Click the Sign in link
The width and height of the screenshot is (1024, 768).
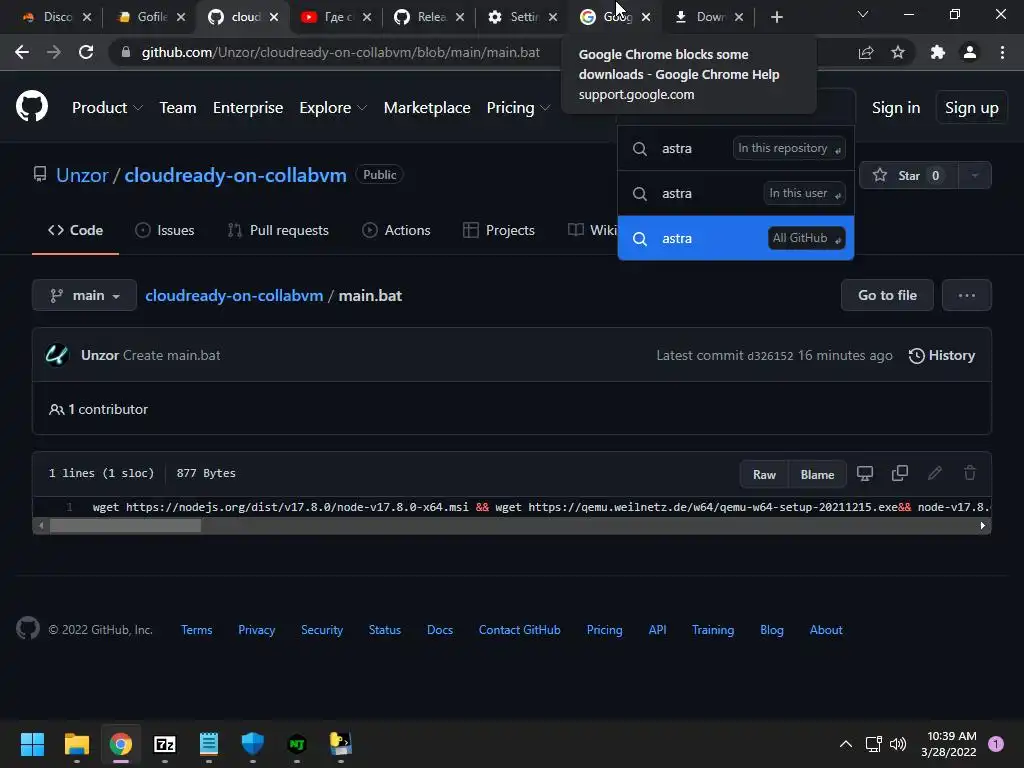(896, 108)
